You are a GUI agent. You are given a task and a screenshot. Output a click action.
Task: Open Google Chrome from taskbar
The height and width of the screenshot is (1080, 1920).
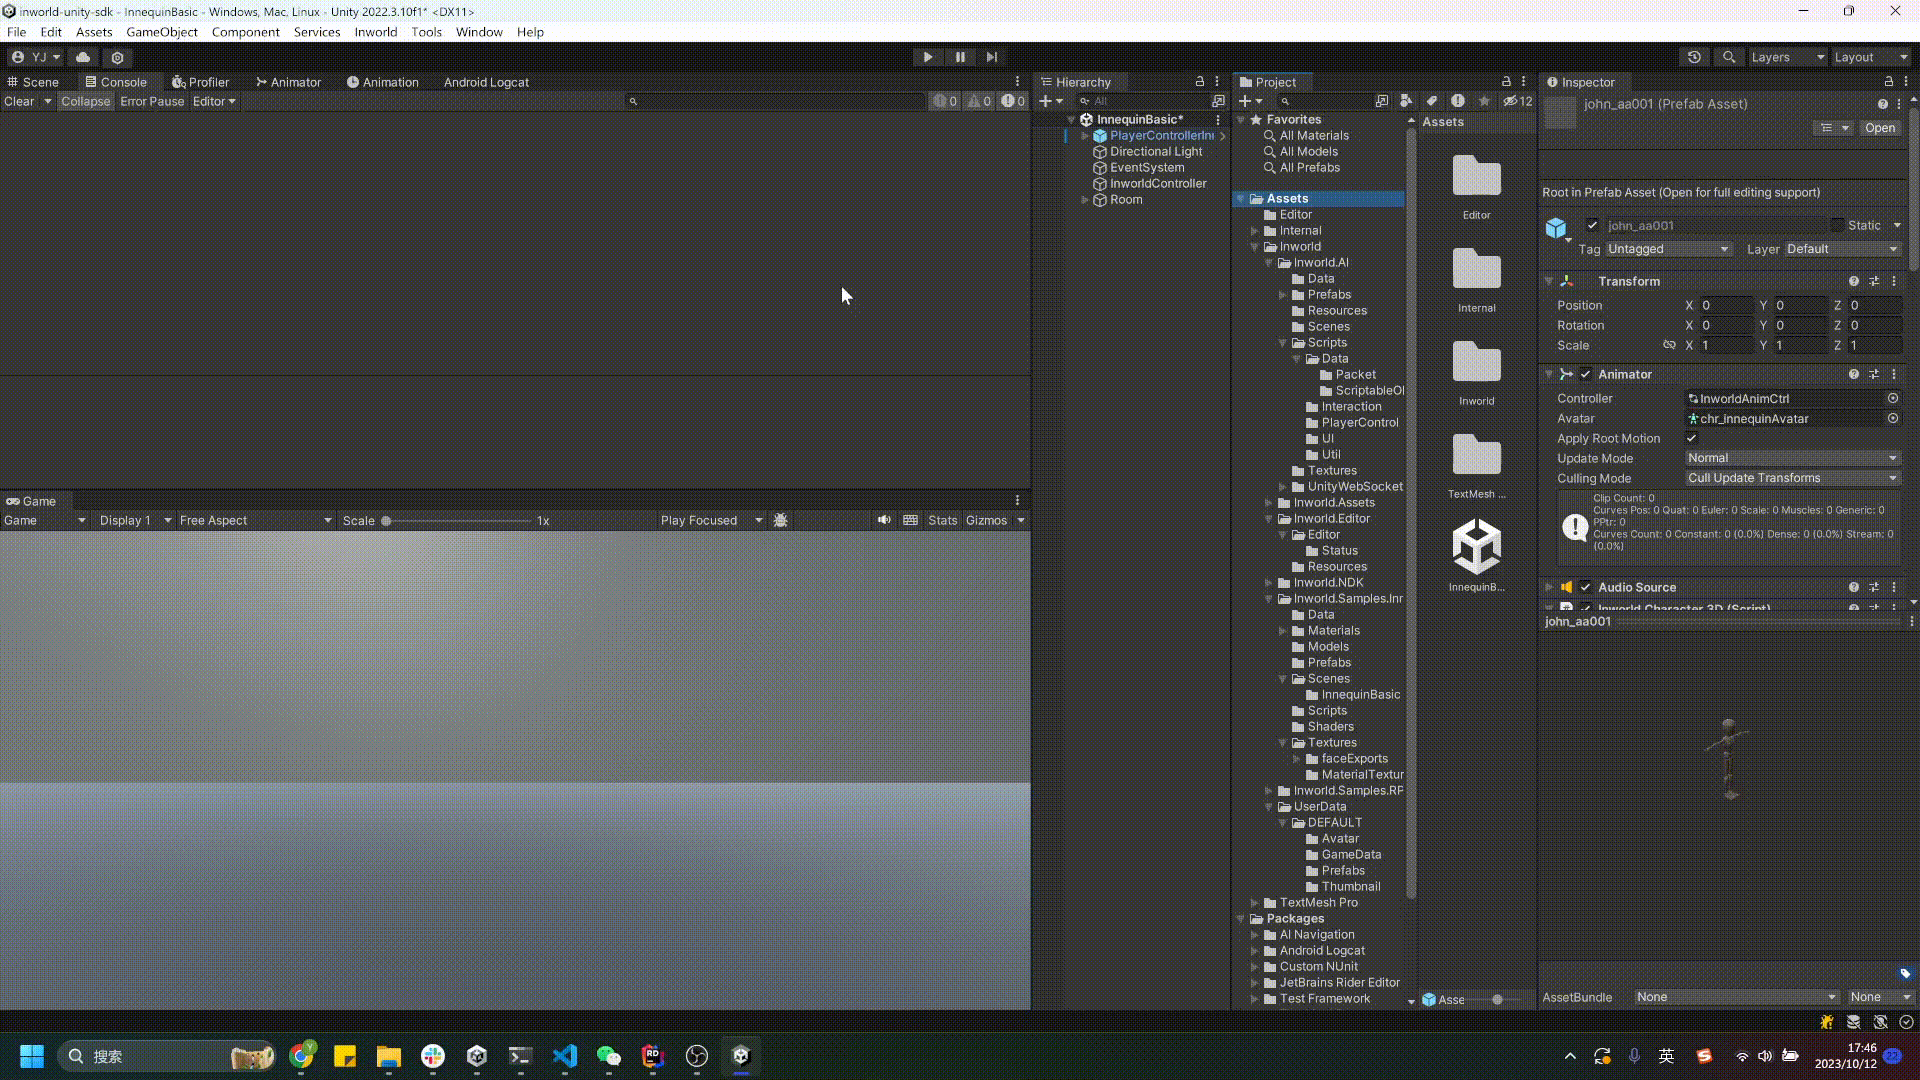click(301, 1056)
